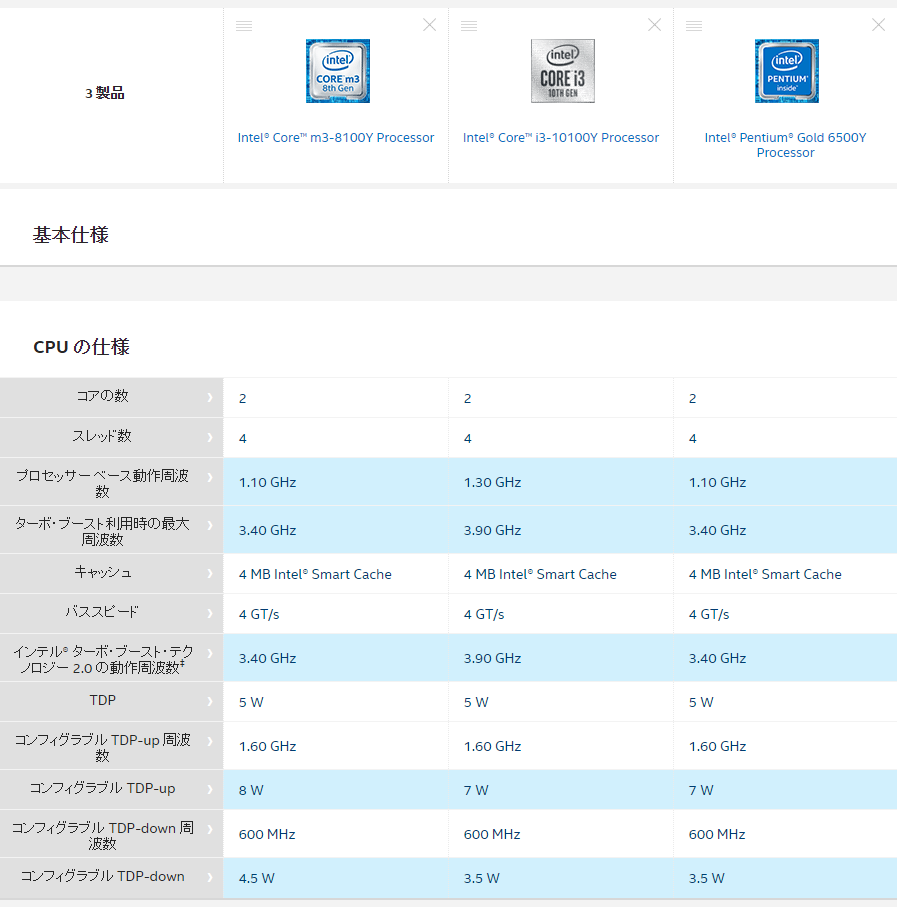Expand the コアの数 row details
Viewport: 897px width, 907px height.
[x=210, y=397]
